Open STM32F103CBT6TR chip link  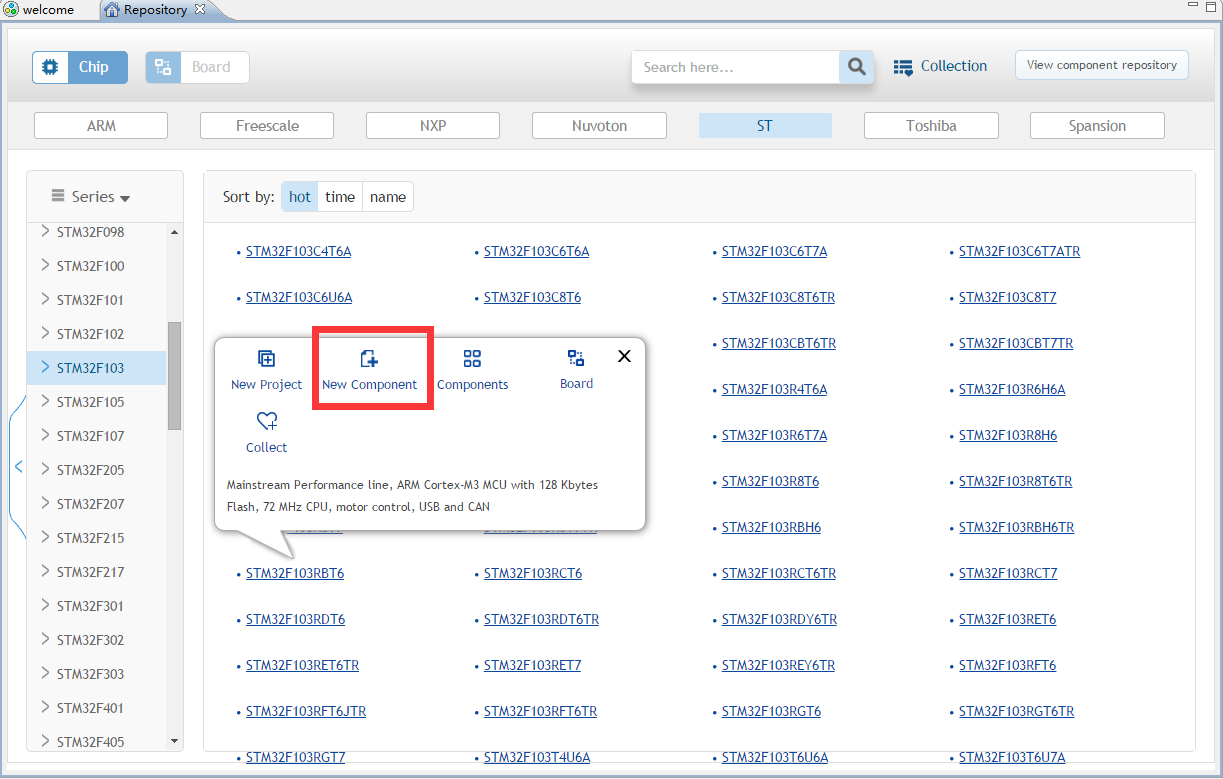779,343
